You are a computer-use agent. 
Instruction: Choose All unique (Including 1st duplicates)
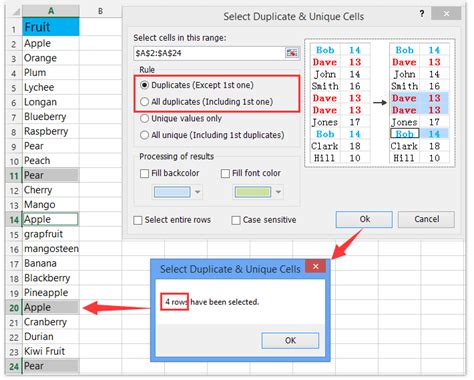212,135
